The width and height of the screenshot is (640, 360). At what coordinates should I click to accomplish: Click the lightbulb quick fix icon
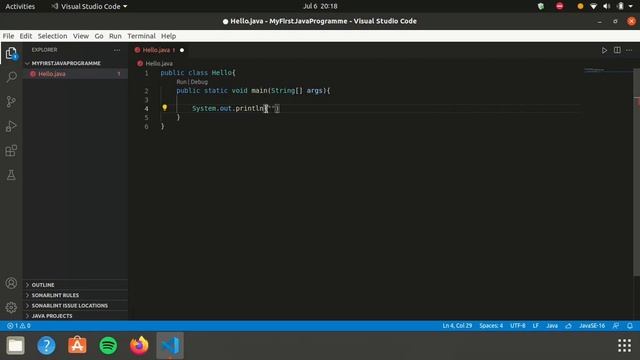point(164,108)
